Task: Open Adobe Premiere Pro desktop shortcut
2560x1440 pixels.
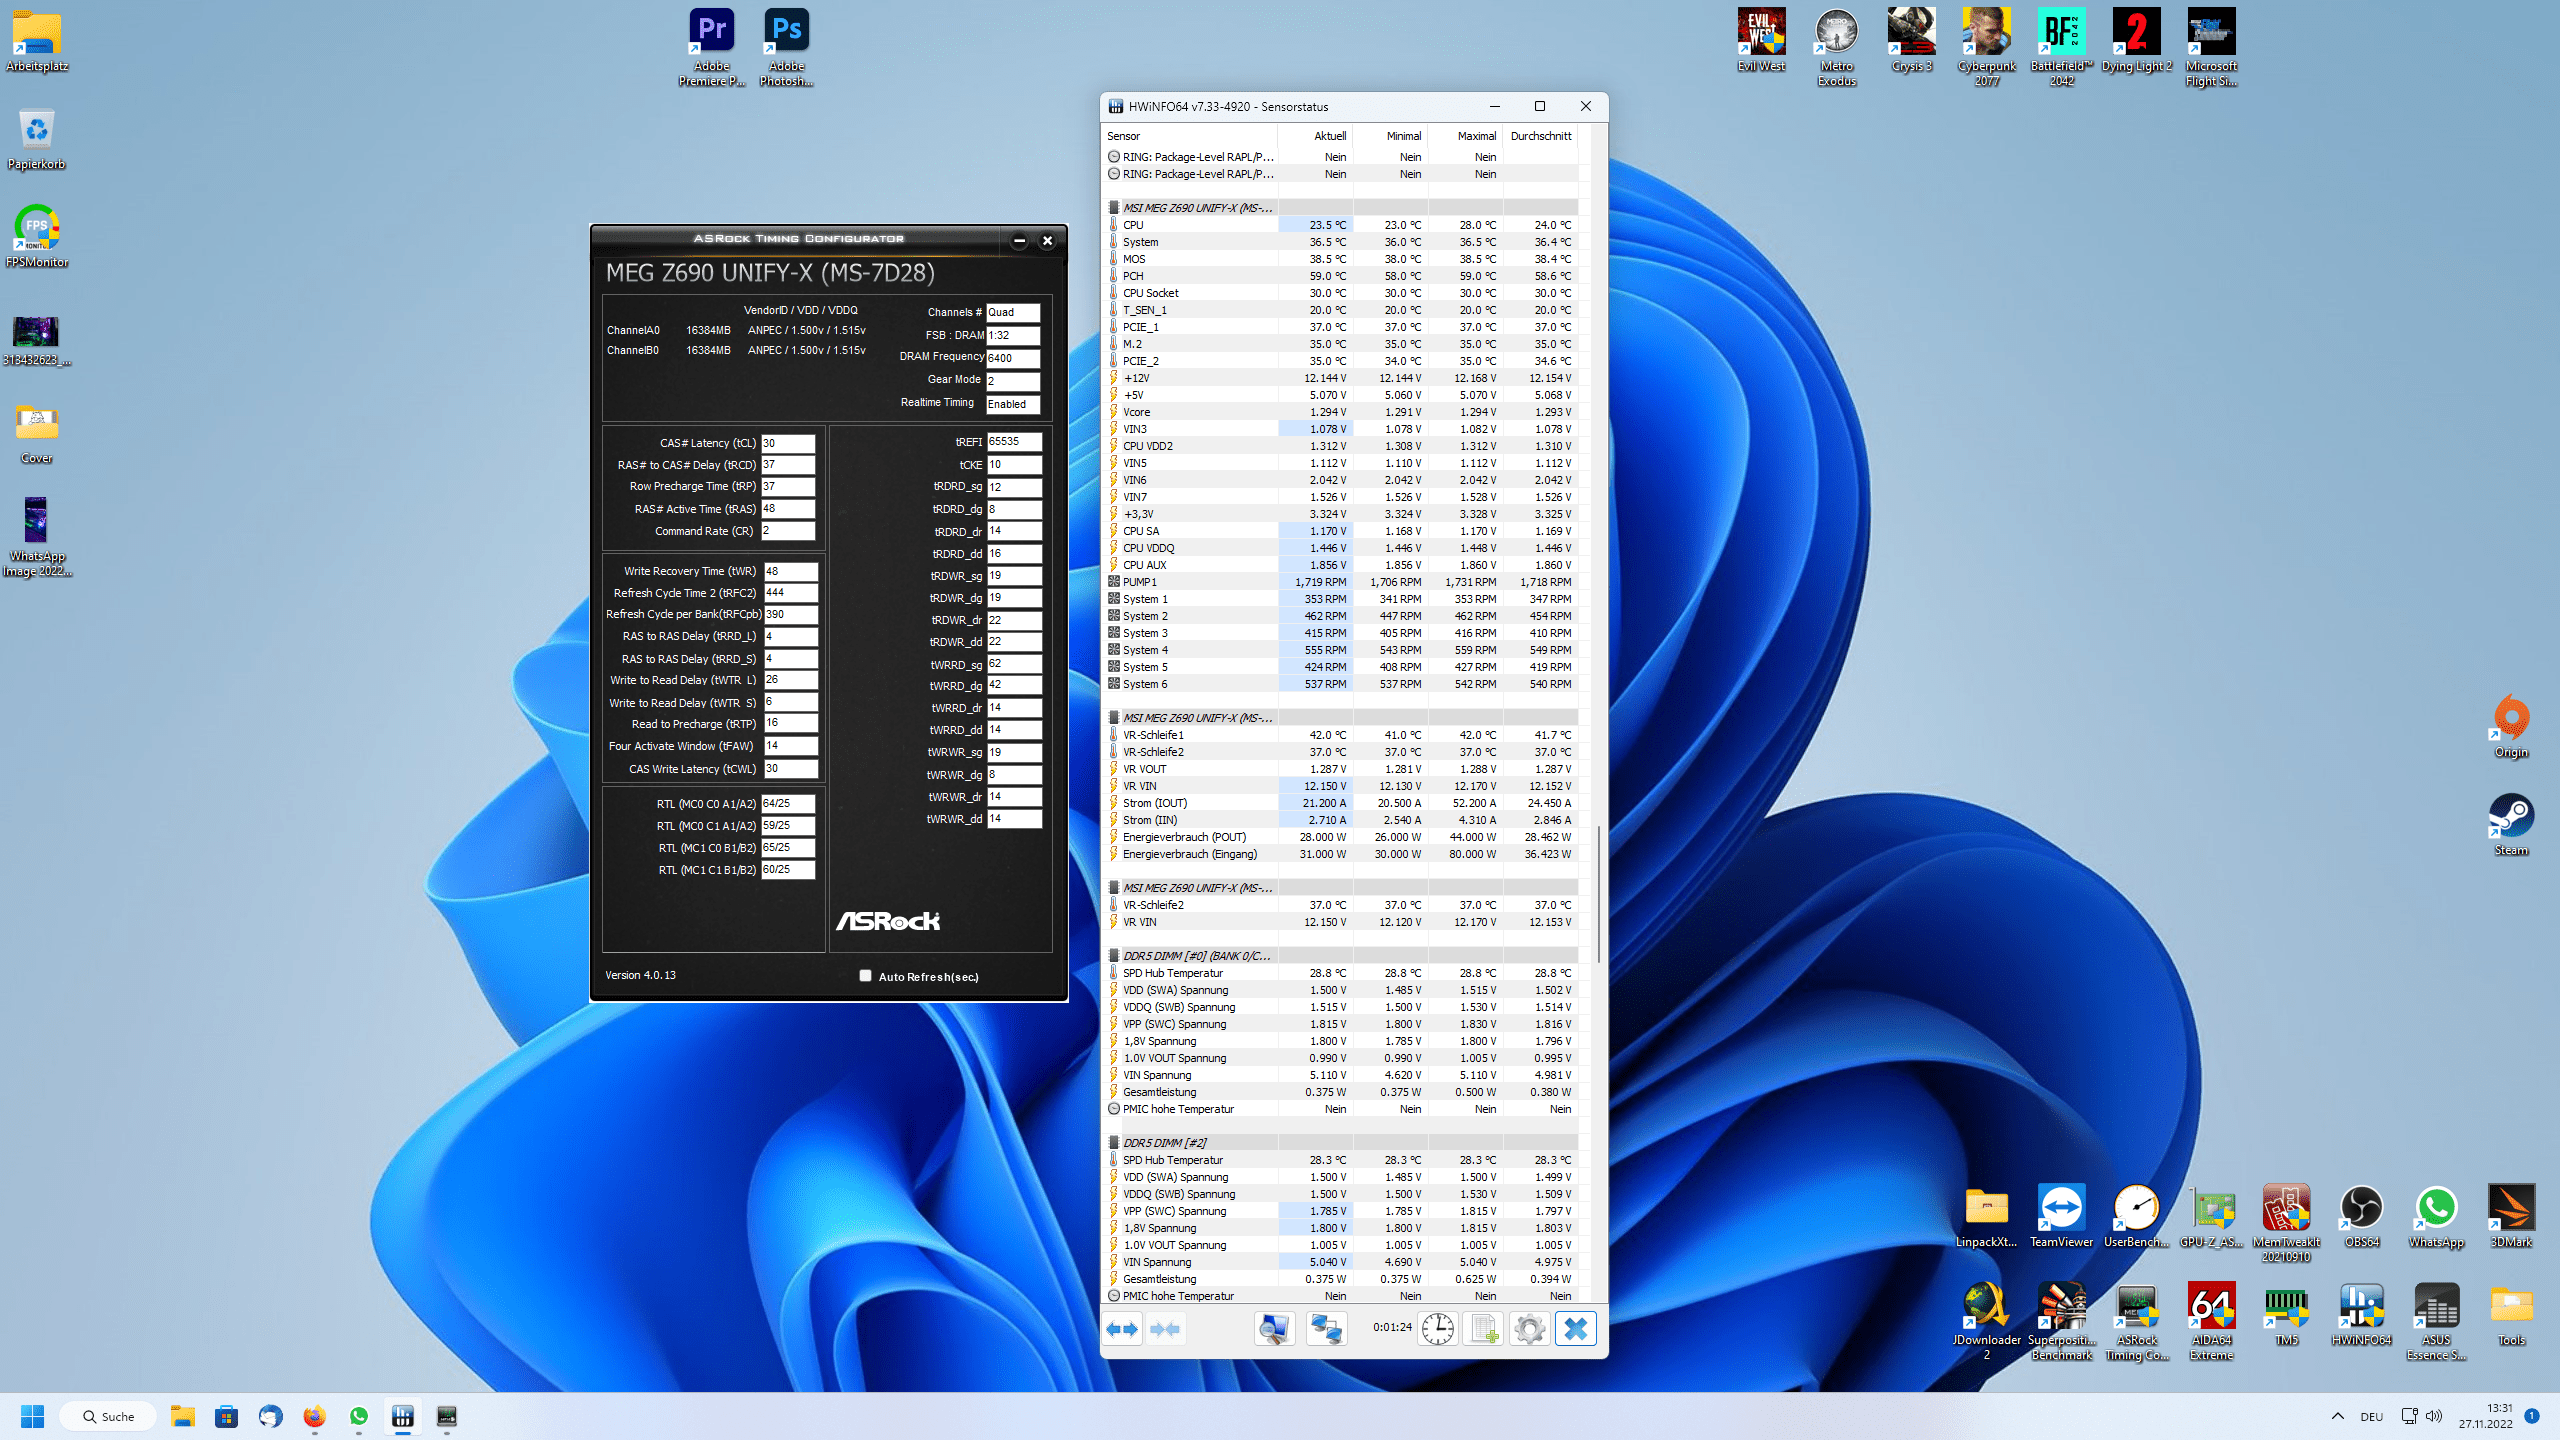Action: [712, 47]
